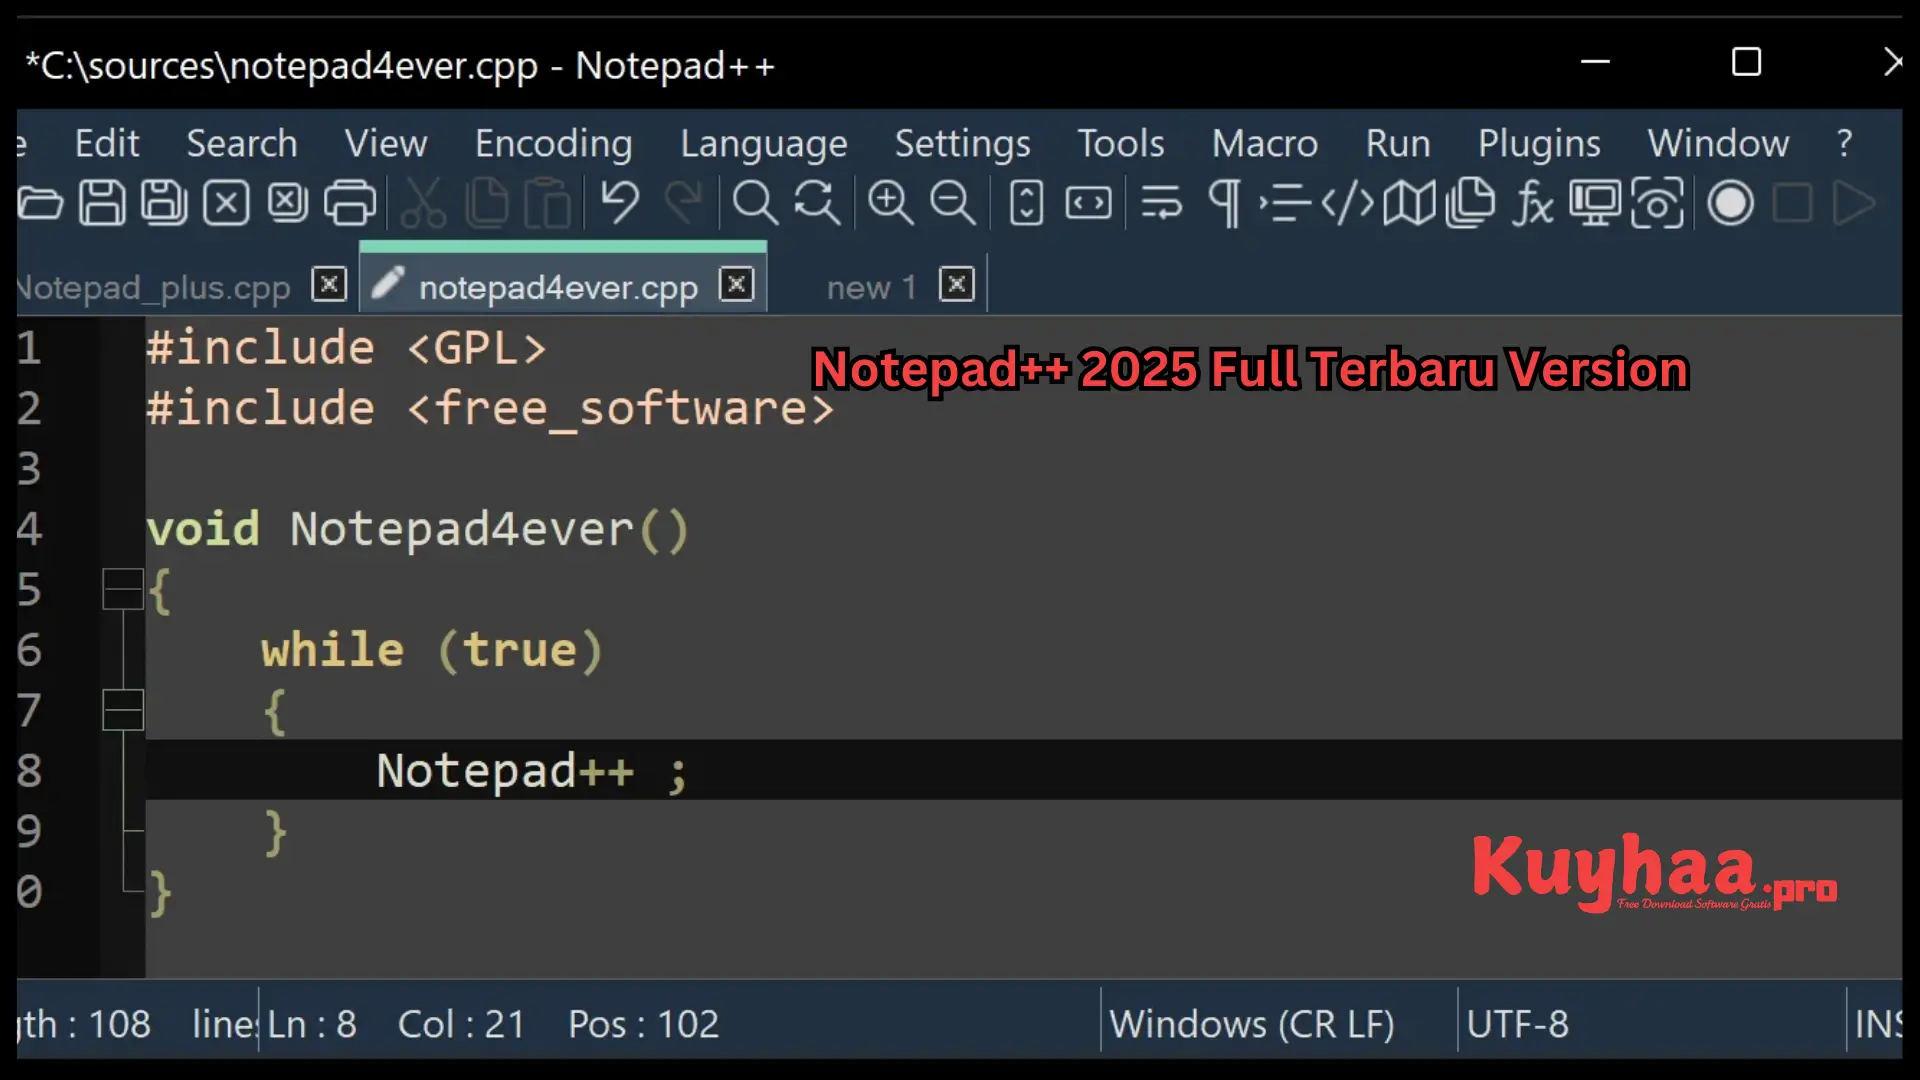
Task: Click the "void Notepad4ever()" code line
Action: (418, 529)
